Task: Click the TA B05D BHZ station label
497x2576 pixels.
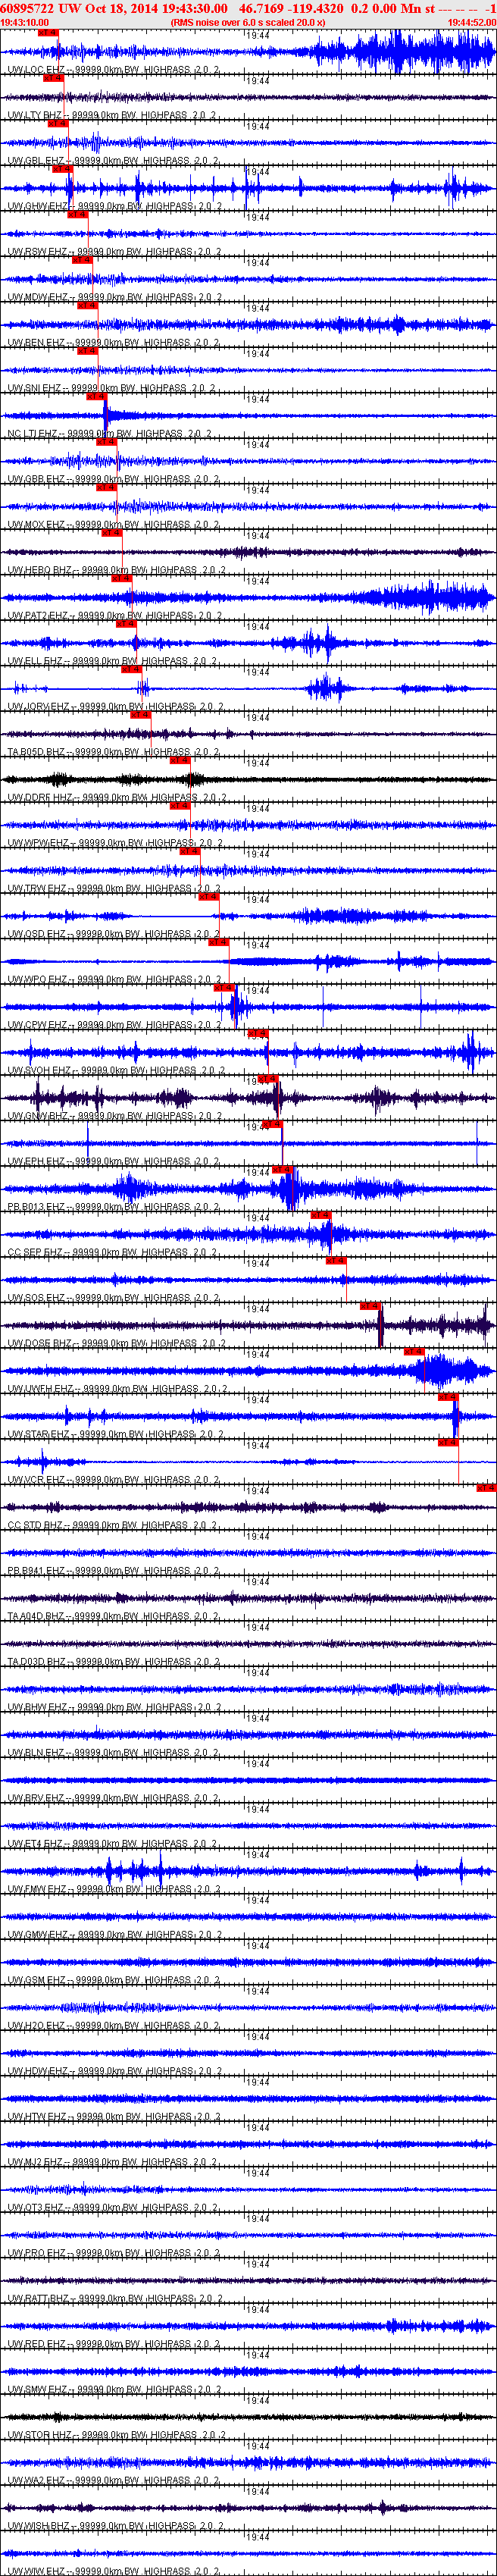Action: [113, 752]
